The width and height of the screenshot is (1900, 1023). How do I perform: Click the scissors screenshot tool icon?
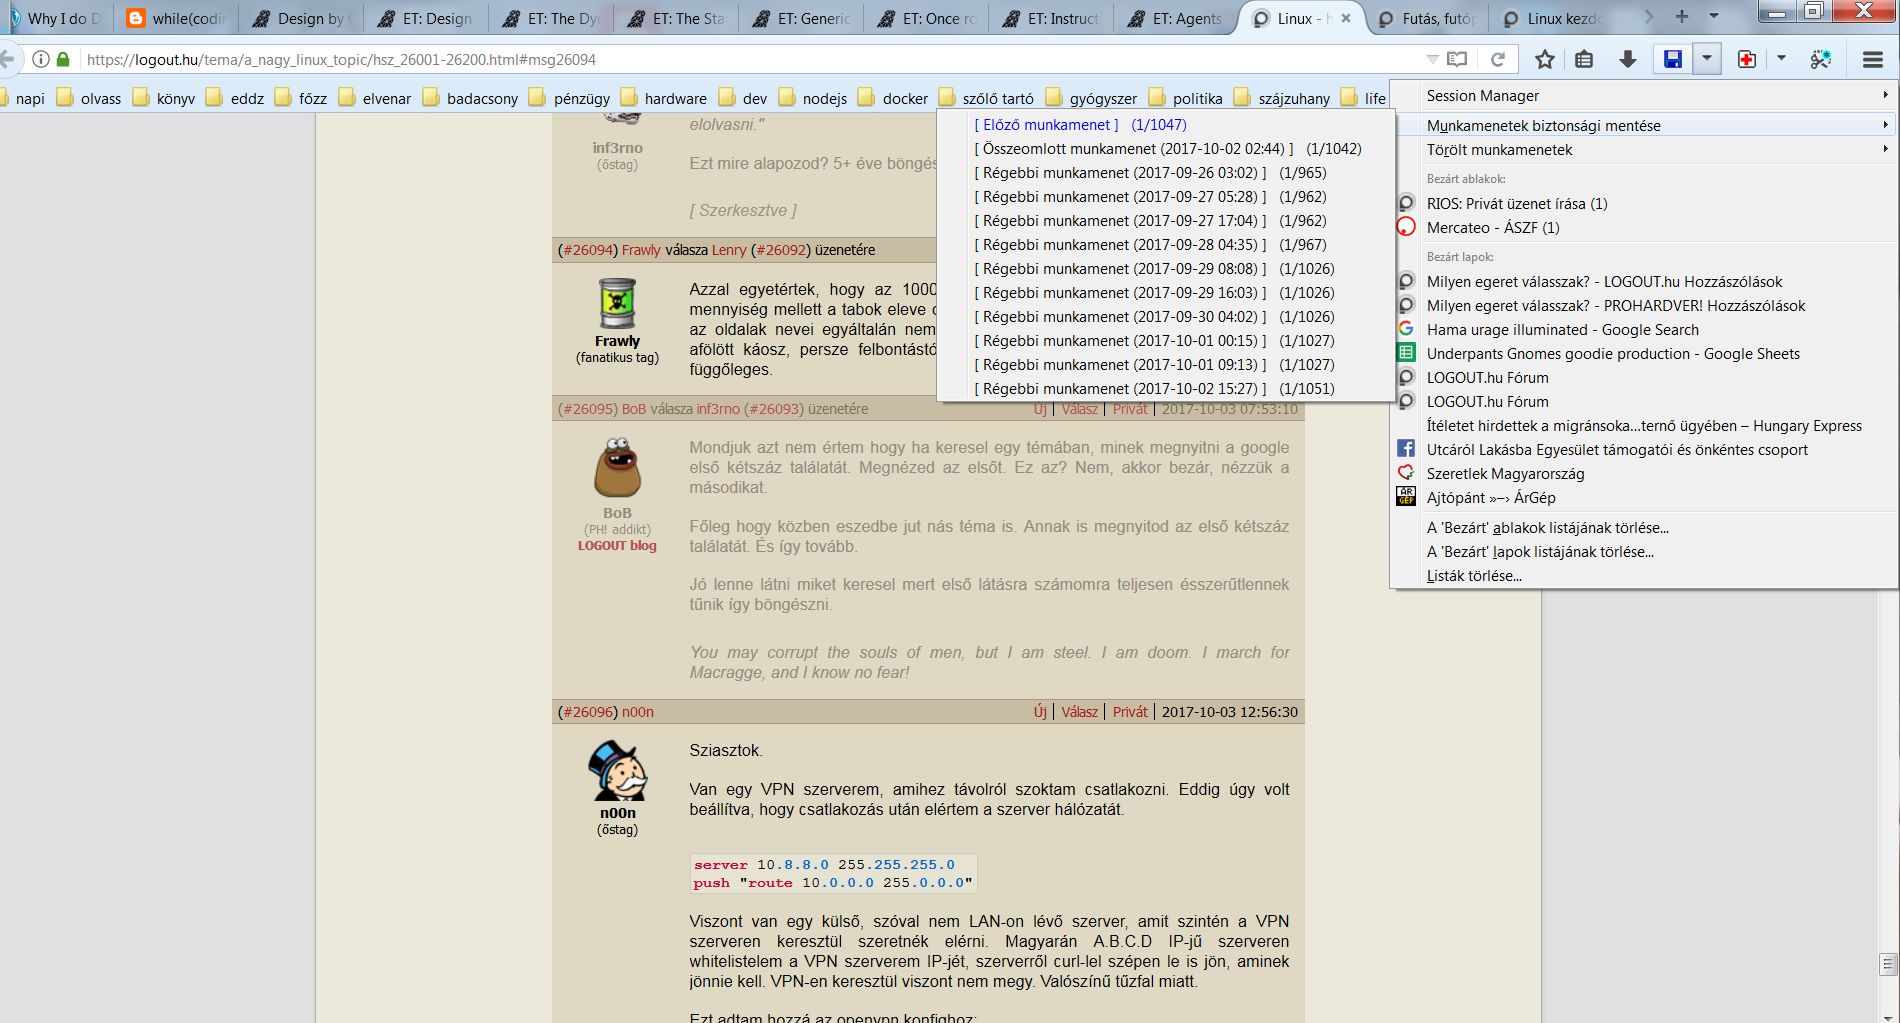(x=1821, y=60)
